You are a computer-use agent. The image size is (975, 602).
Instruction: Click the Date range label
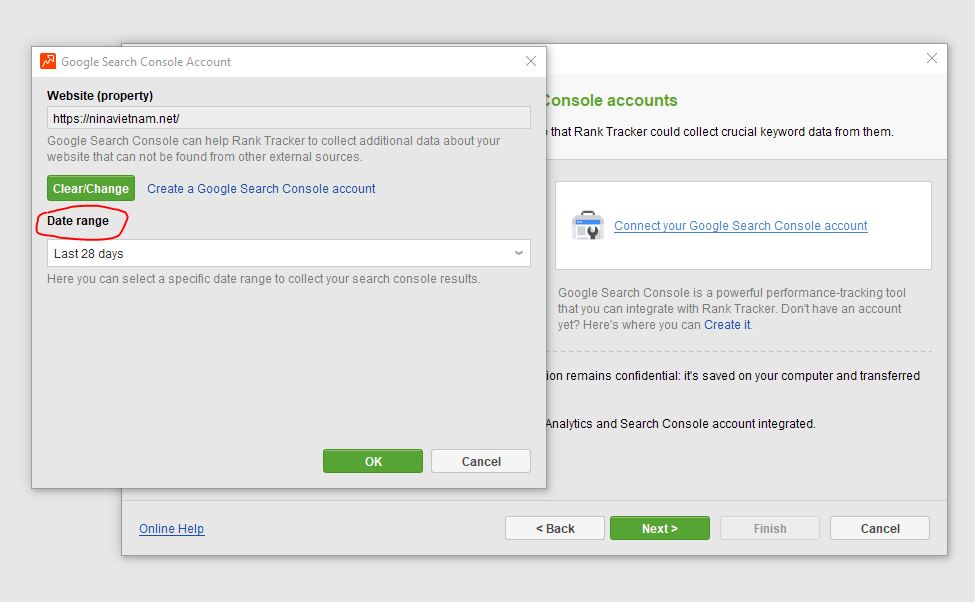(78, 221)
